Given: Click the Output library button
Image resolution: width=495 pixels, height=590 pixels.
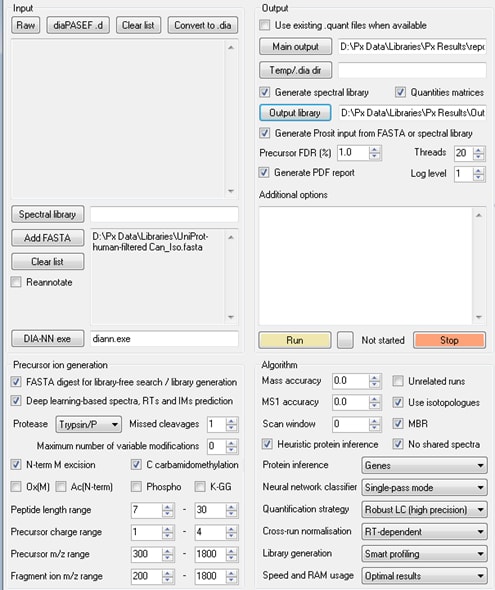Looking at the screenshot, I should click(295, 113).
